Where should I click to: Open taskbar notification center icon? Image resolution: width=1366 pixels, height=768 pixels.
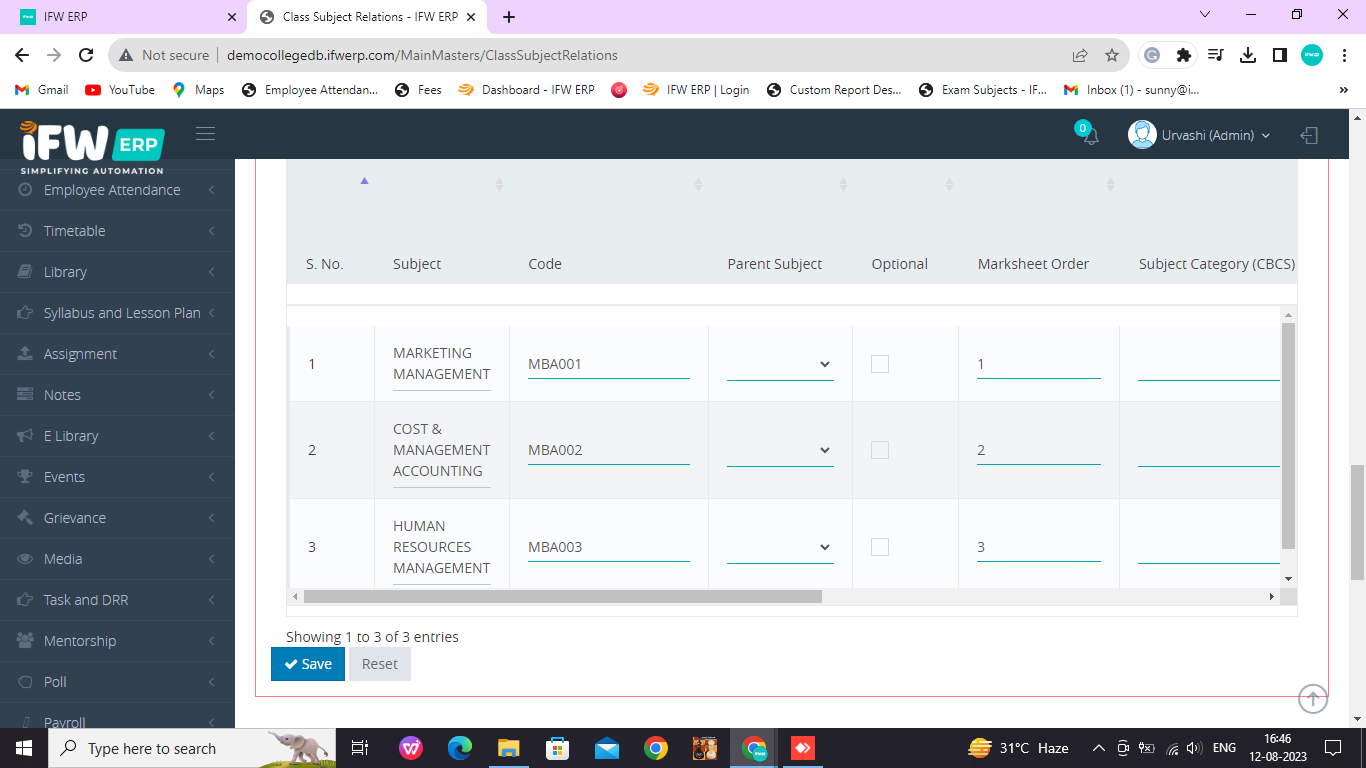pos(1333,748)
